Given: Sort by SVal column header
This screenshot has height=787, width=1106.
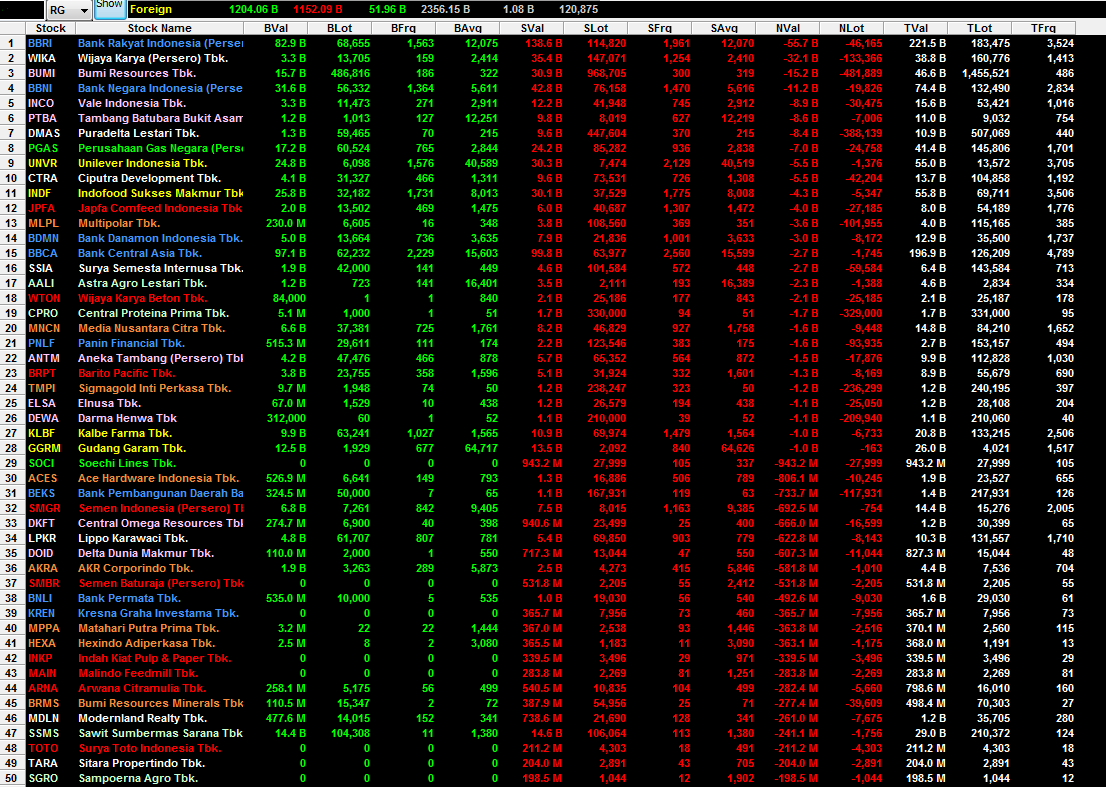Looking at the screenshot, I should [x=532, y=28].
